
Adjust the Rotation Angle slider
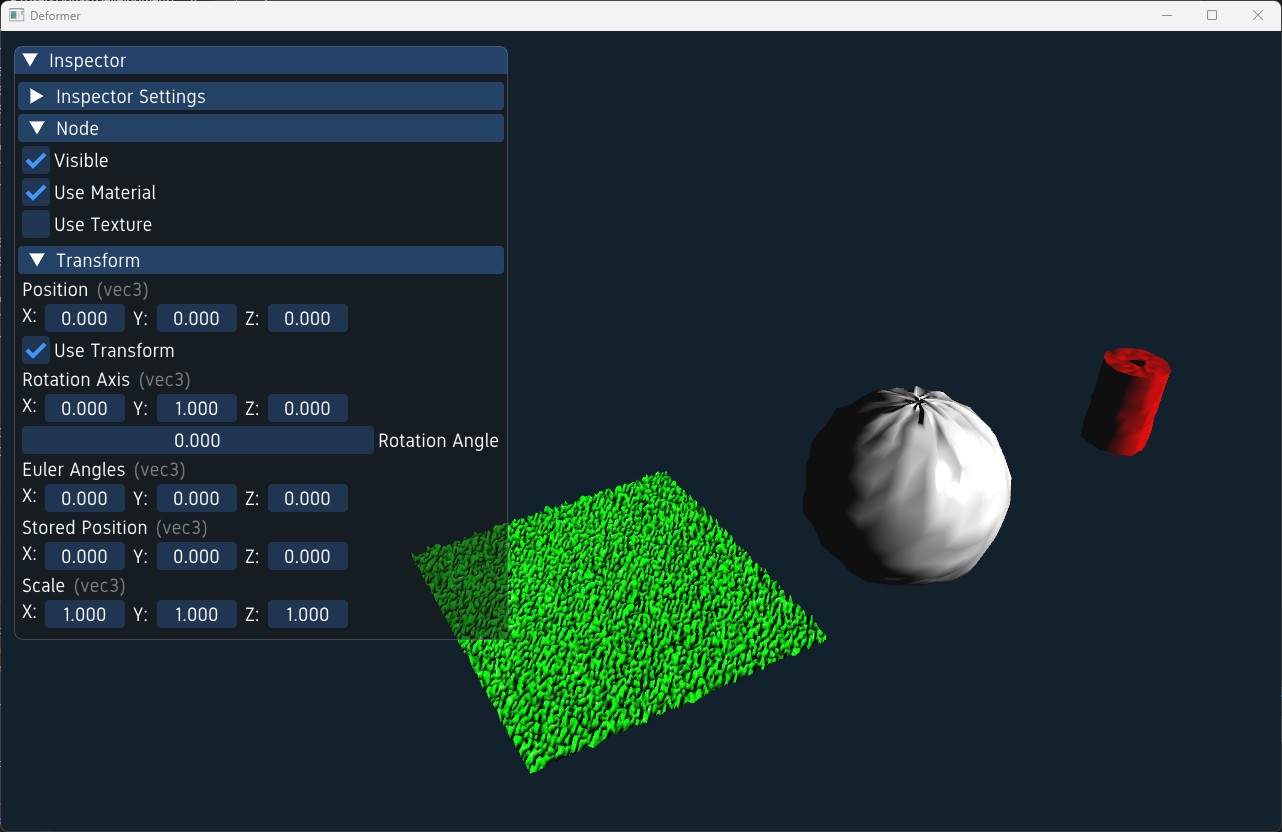coord(197,441)
